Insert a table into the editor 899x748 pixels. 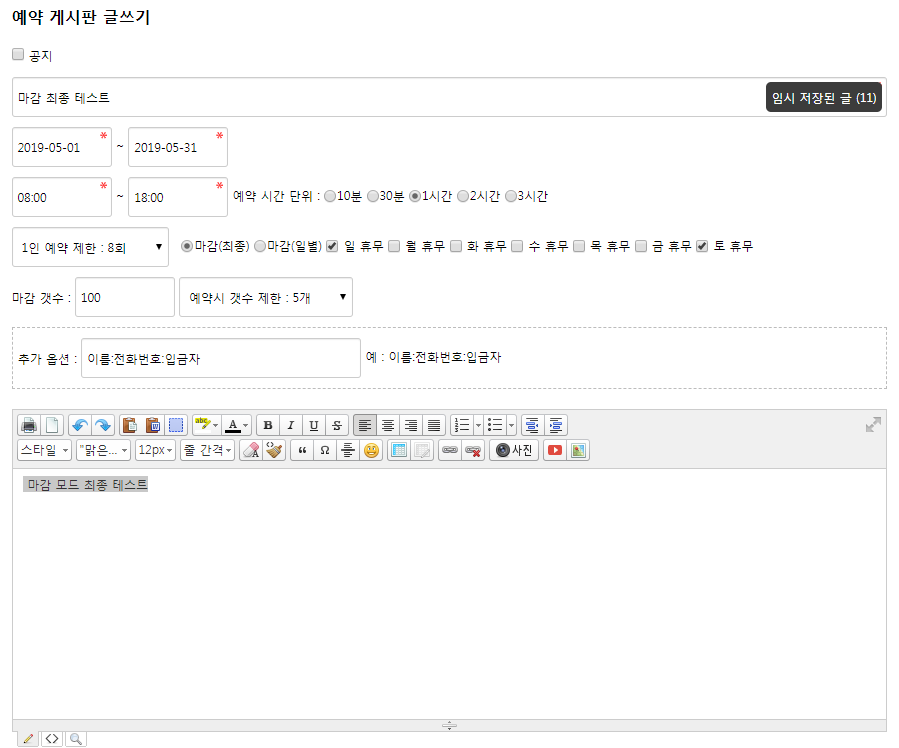[x=398, y=450]
